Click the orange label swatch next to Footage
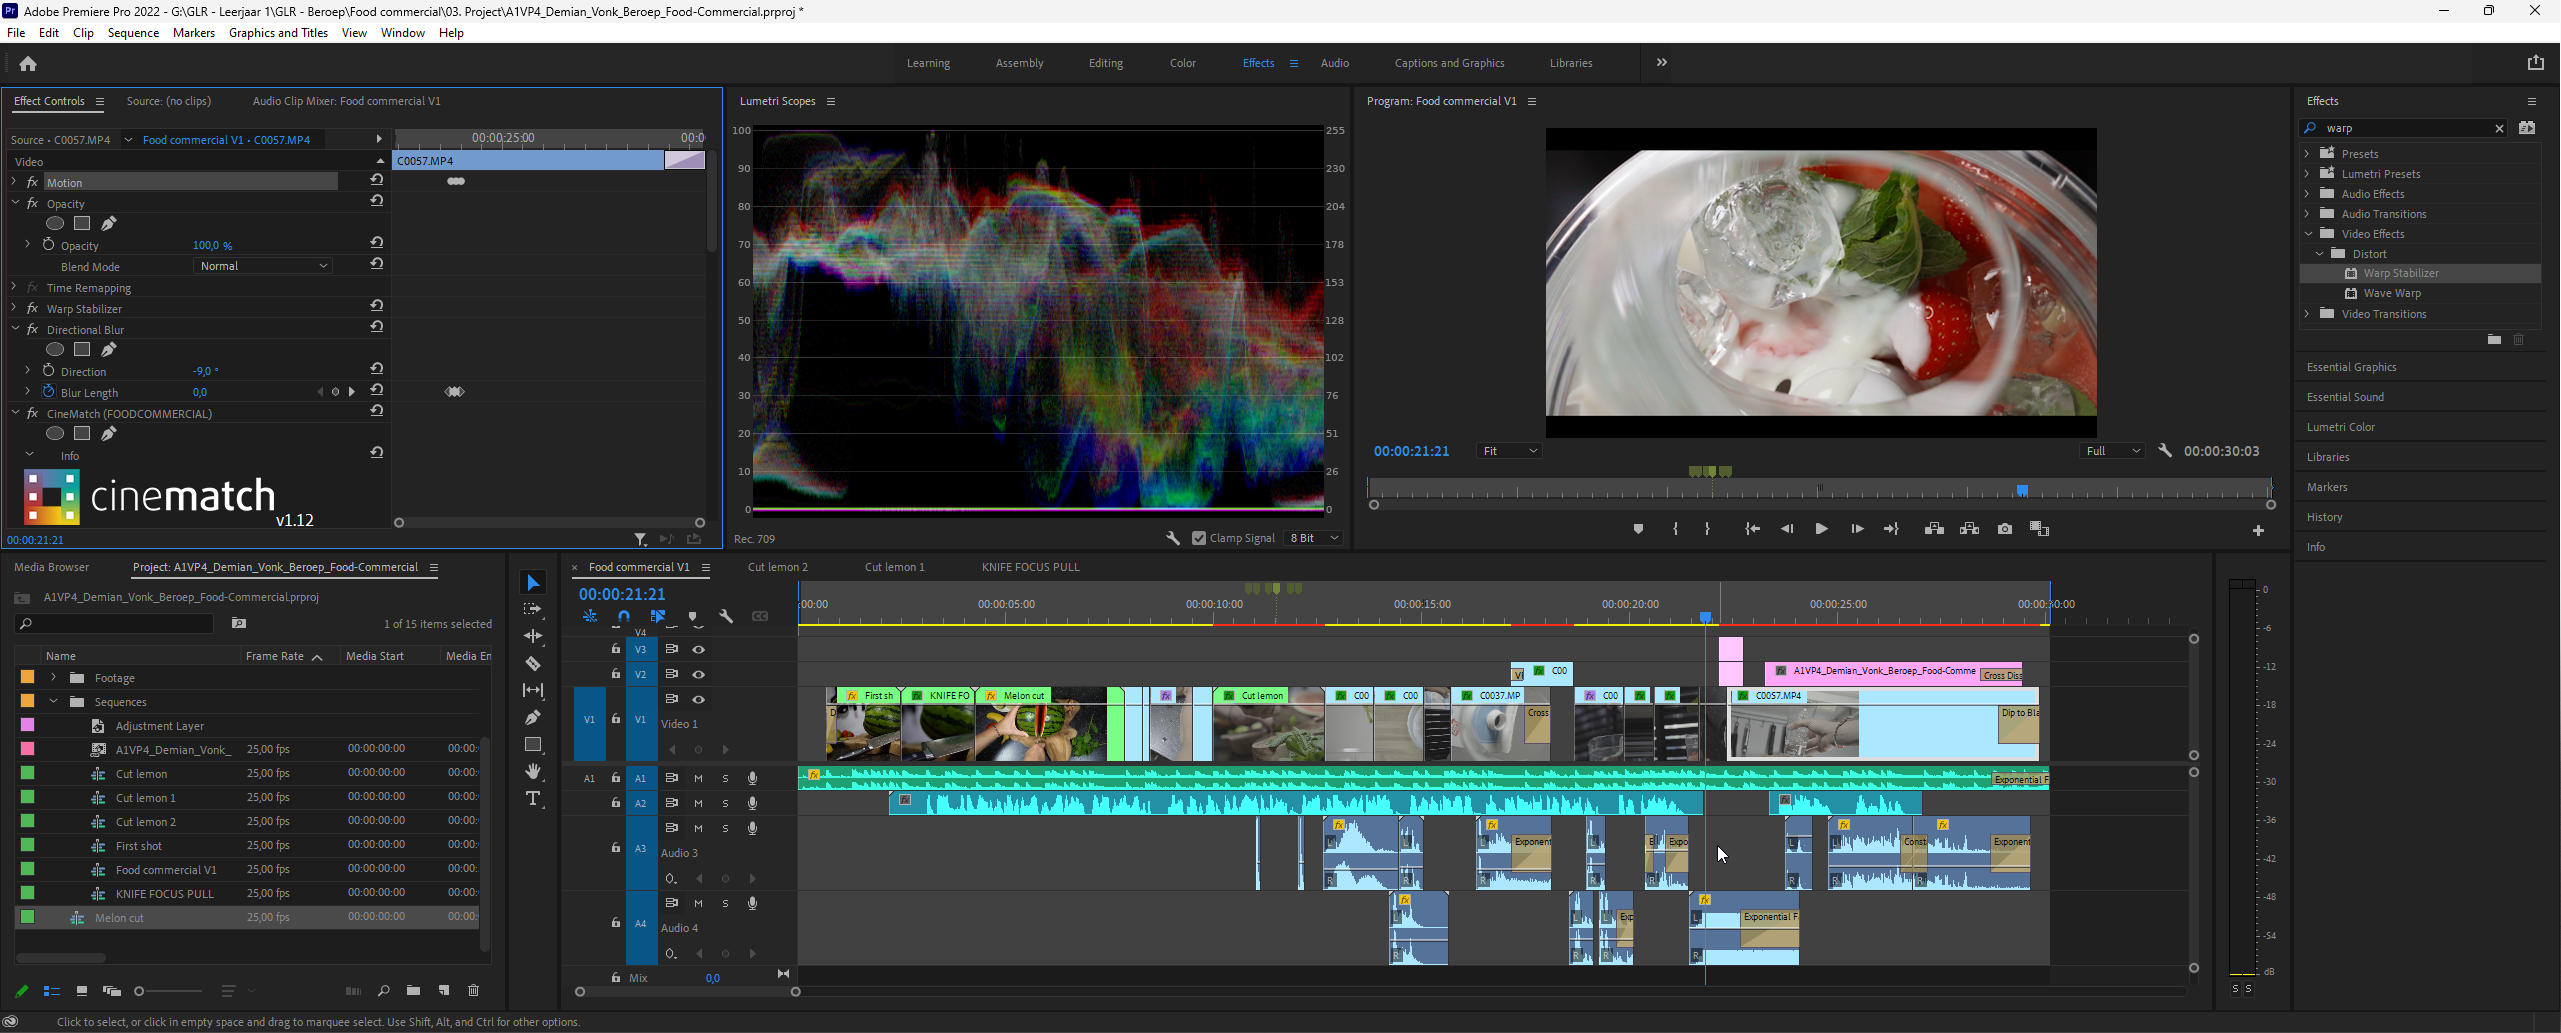The width and height of the screenshot is (2561, 1033). pos(28,678)
